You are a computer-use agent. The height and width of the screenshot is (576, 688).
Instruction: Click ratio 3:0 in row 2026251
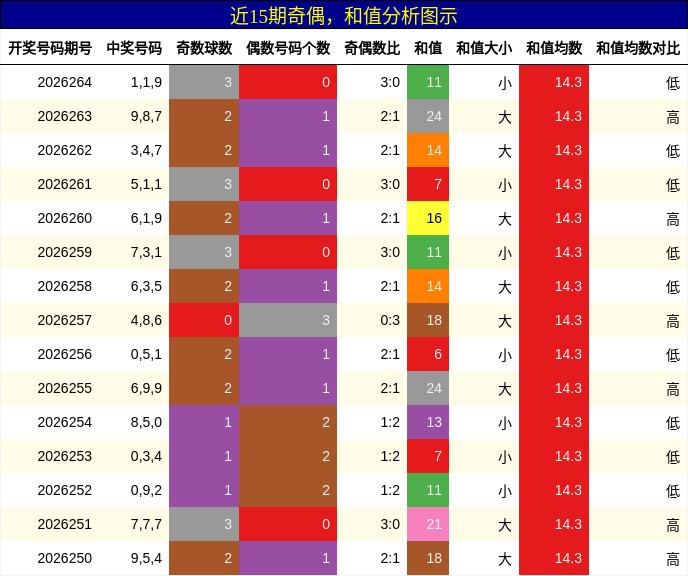(390, 524)
